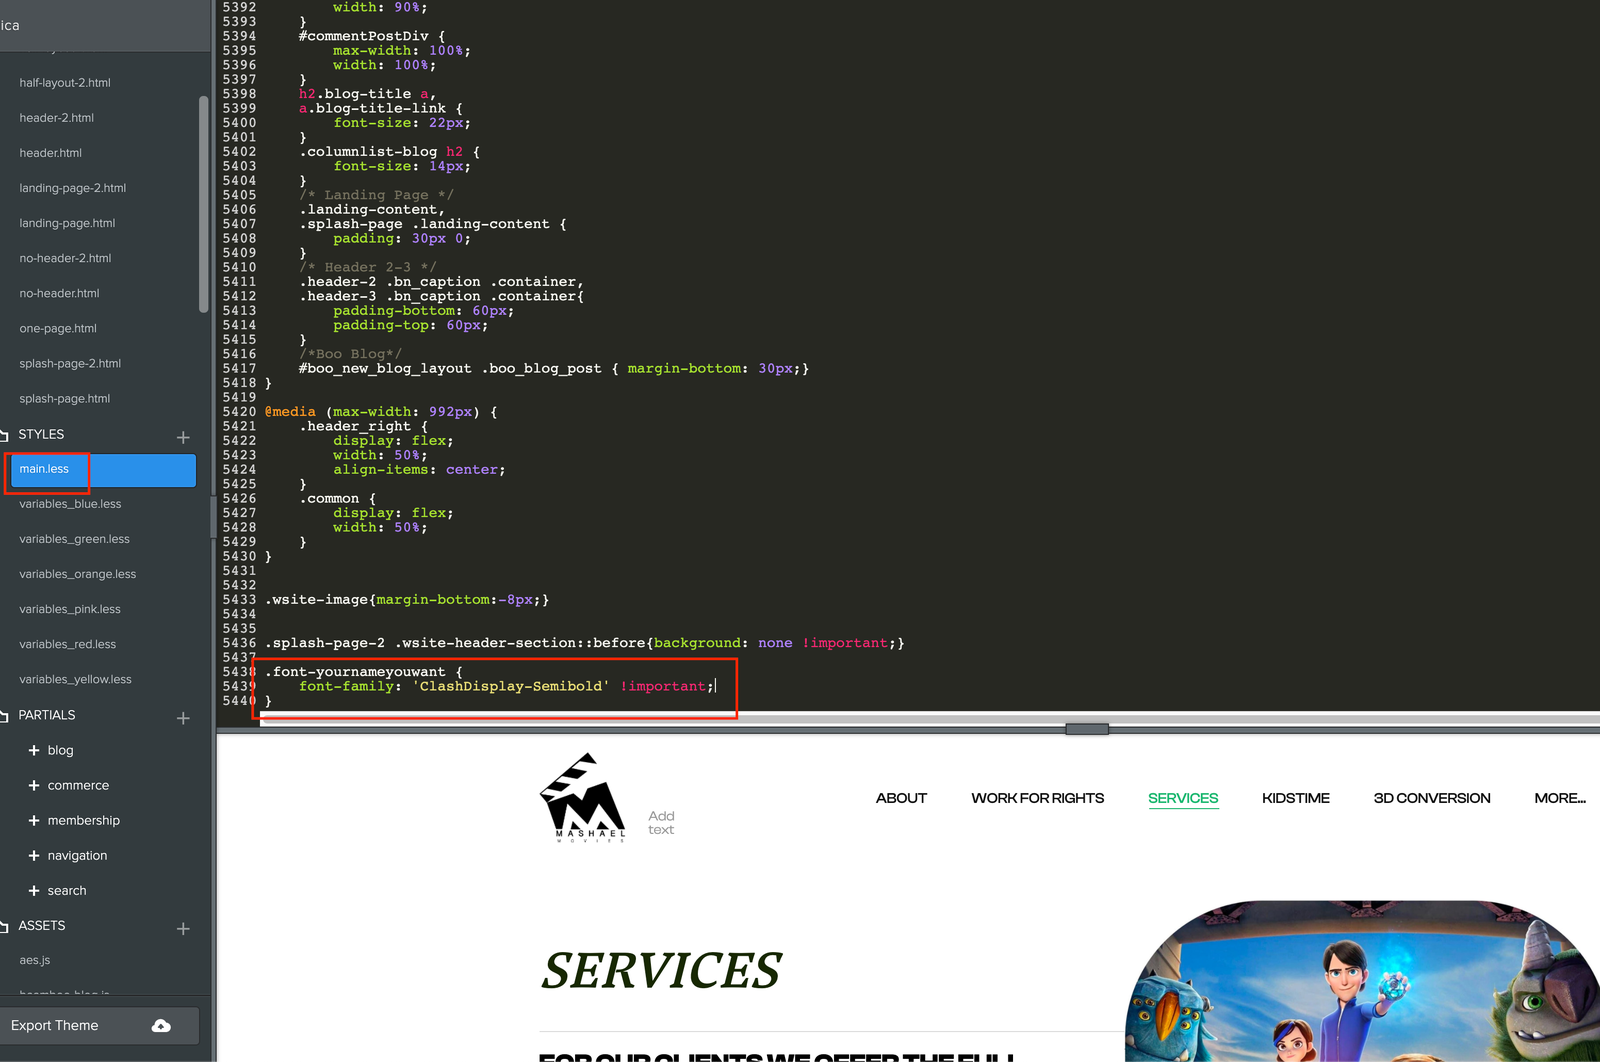Click the plus icon beside search
1600x1062 pixels.
pyautogui.click(x=33, y=890)
